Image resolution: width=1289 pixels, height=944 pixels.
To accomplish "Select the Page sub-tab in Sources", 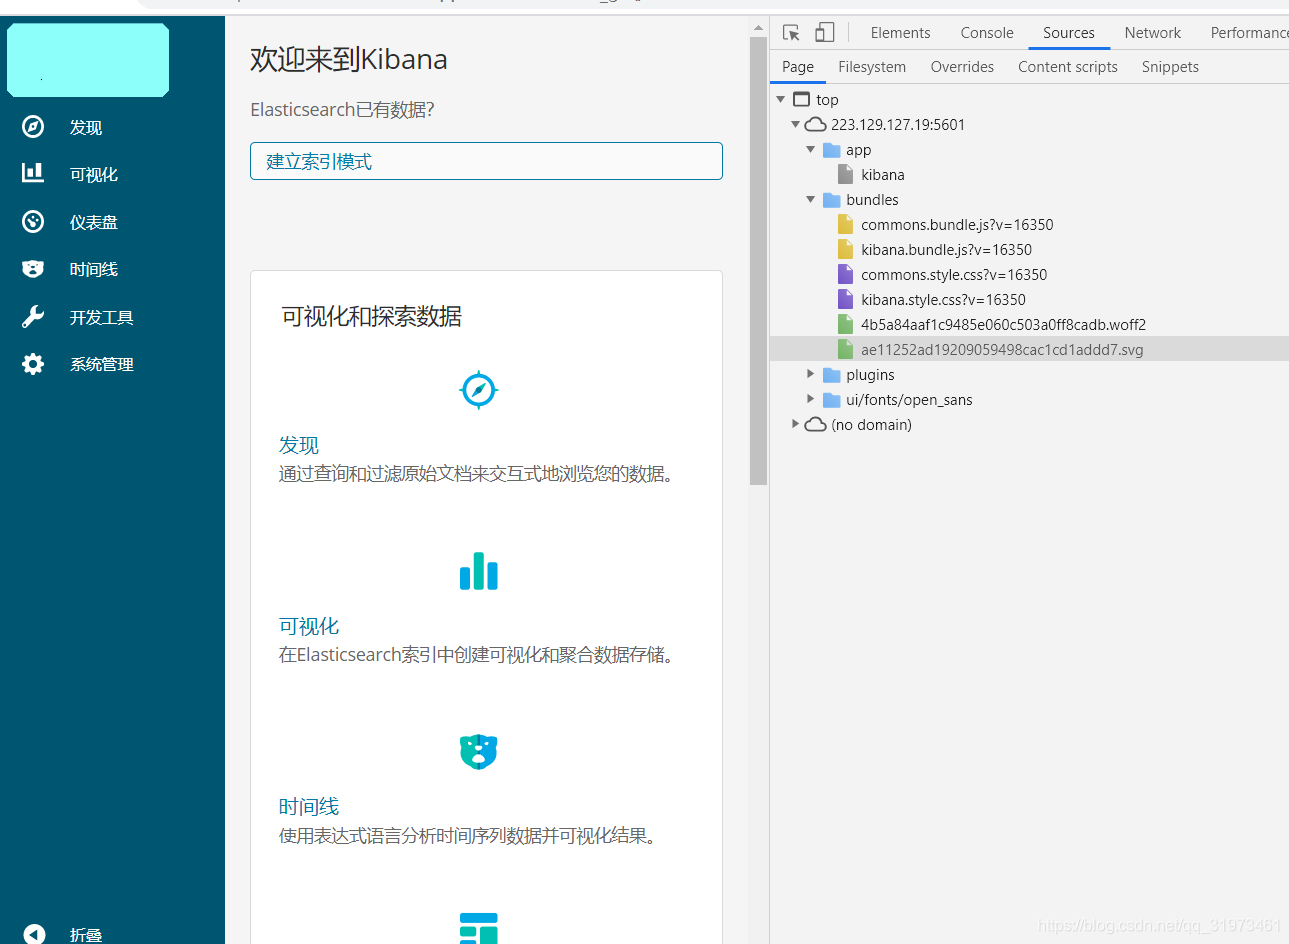I will click(x=798, y=67).
